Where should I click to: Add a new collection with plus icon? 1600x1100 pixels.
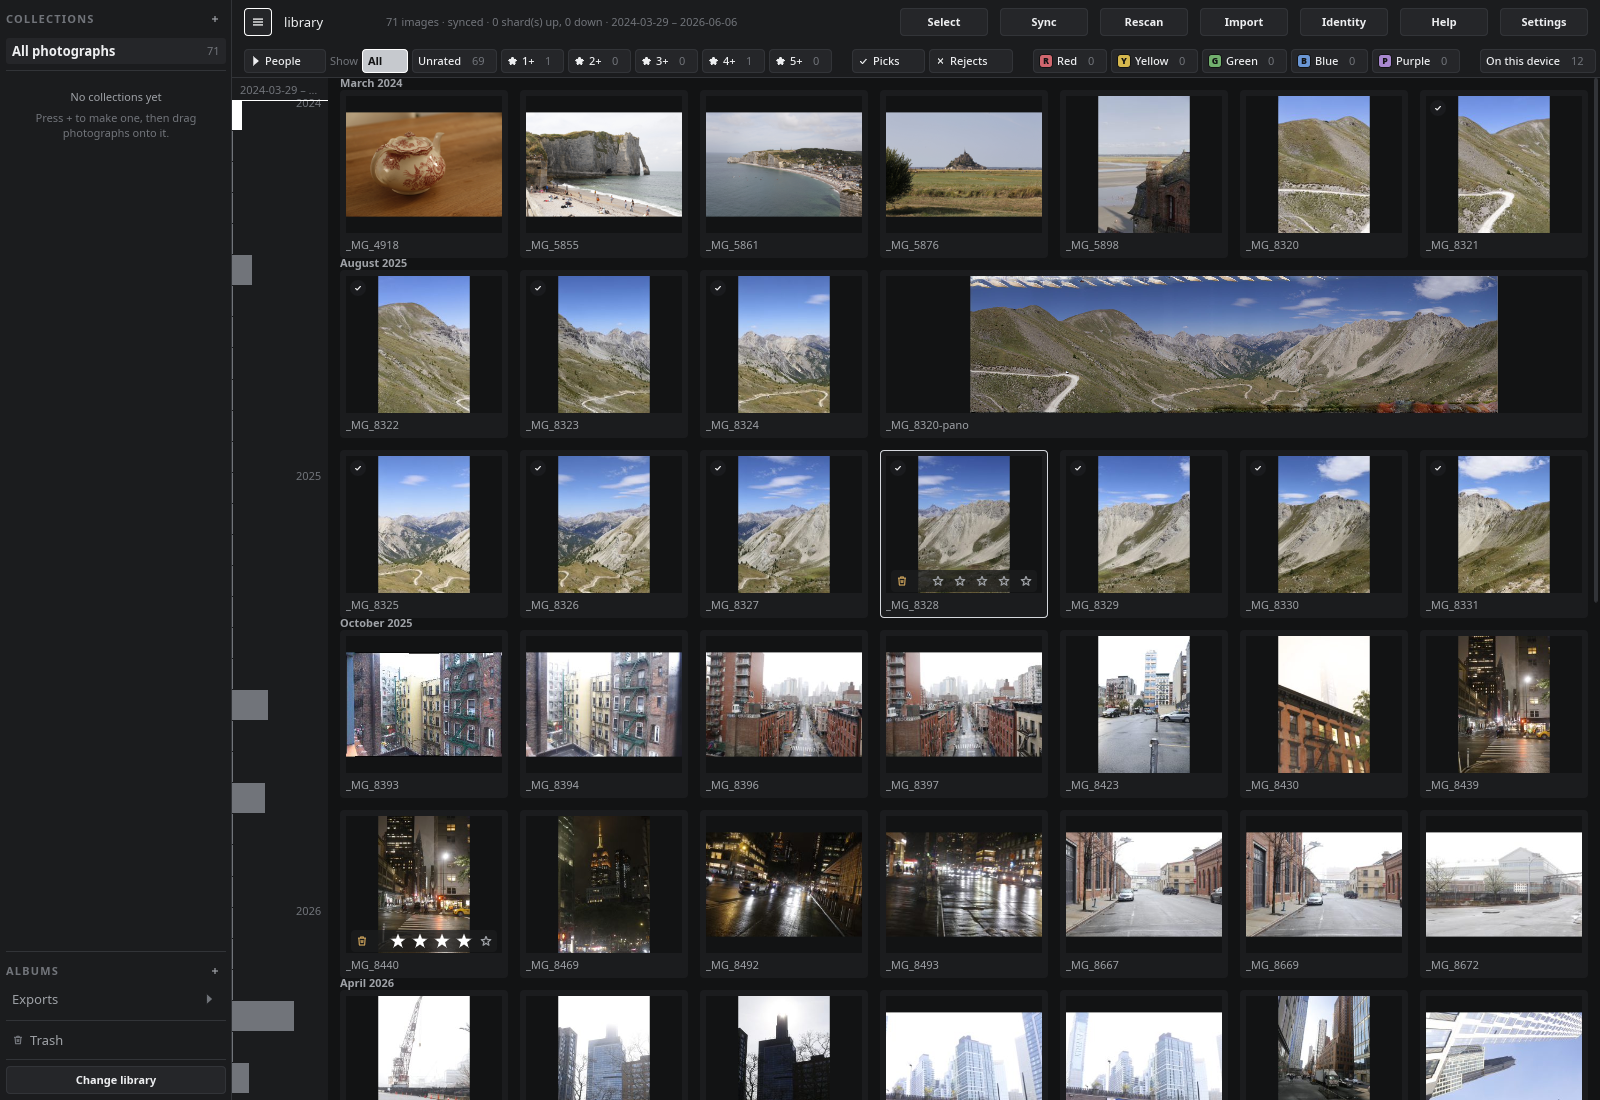(215, 19)
